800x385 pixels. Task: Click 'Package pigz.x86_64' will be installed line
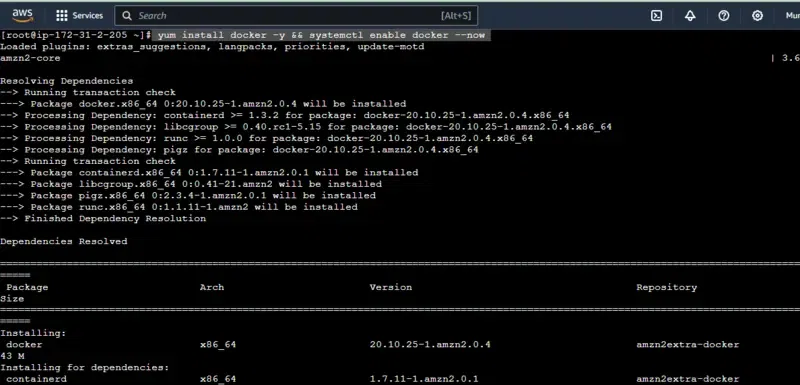coord(188,196)
